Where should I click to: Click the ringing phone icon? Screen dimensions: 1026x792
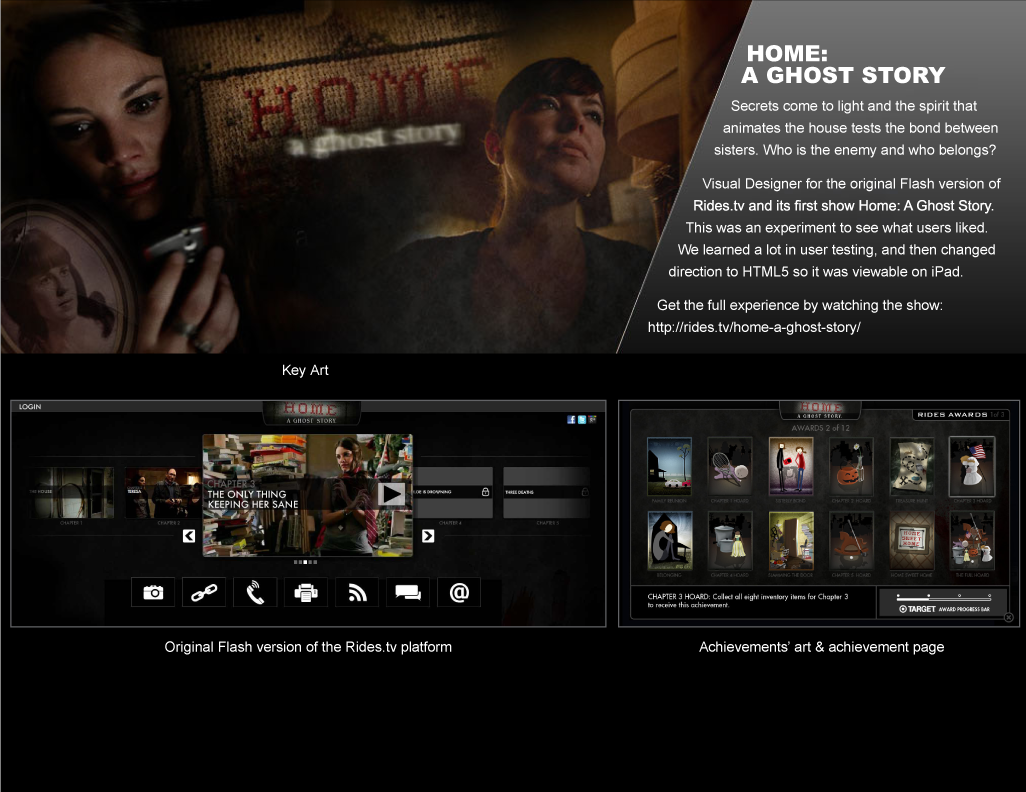tap(255, 592)
